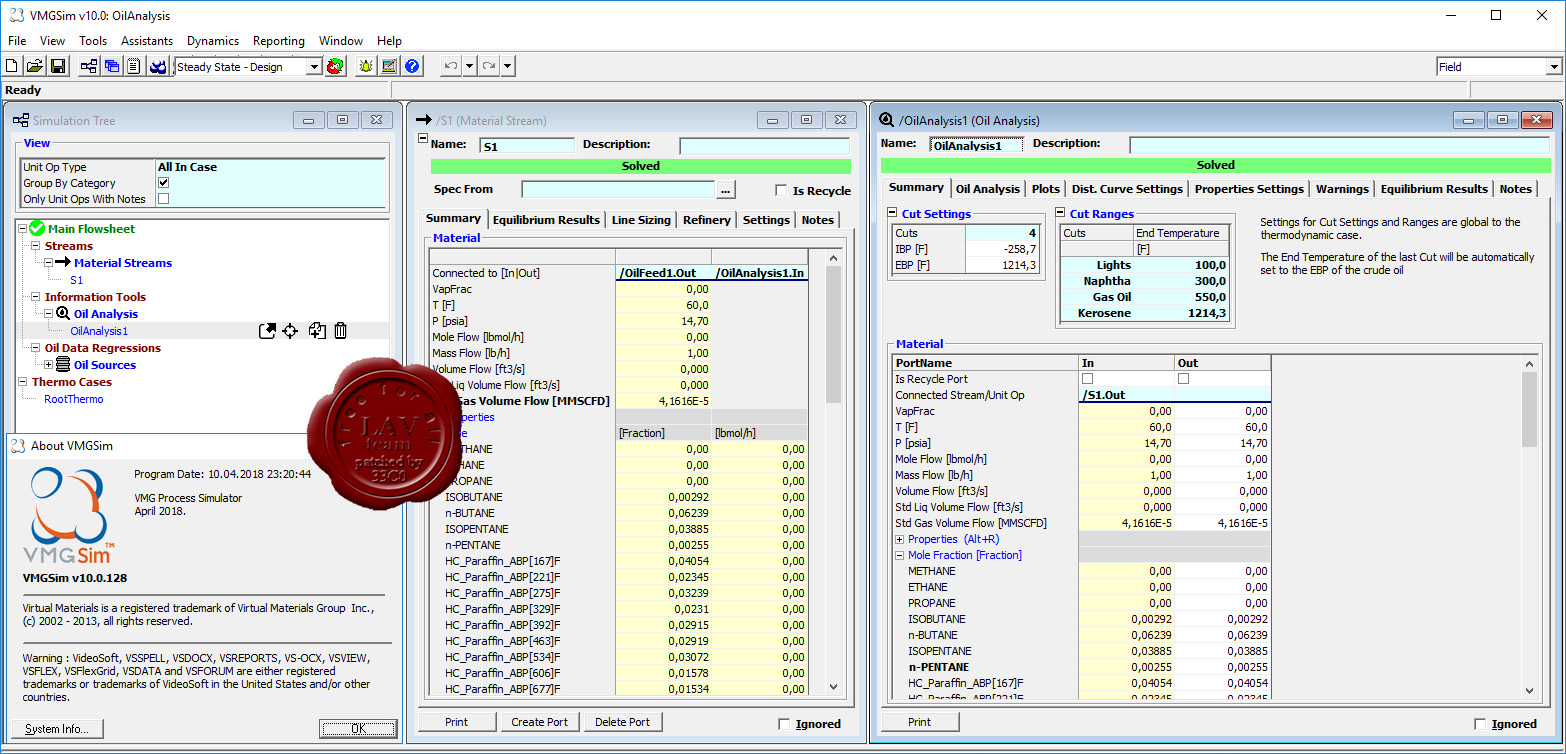
Task: Open the Dist. Curve Settings tab
Action: coord(1127,189)
